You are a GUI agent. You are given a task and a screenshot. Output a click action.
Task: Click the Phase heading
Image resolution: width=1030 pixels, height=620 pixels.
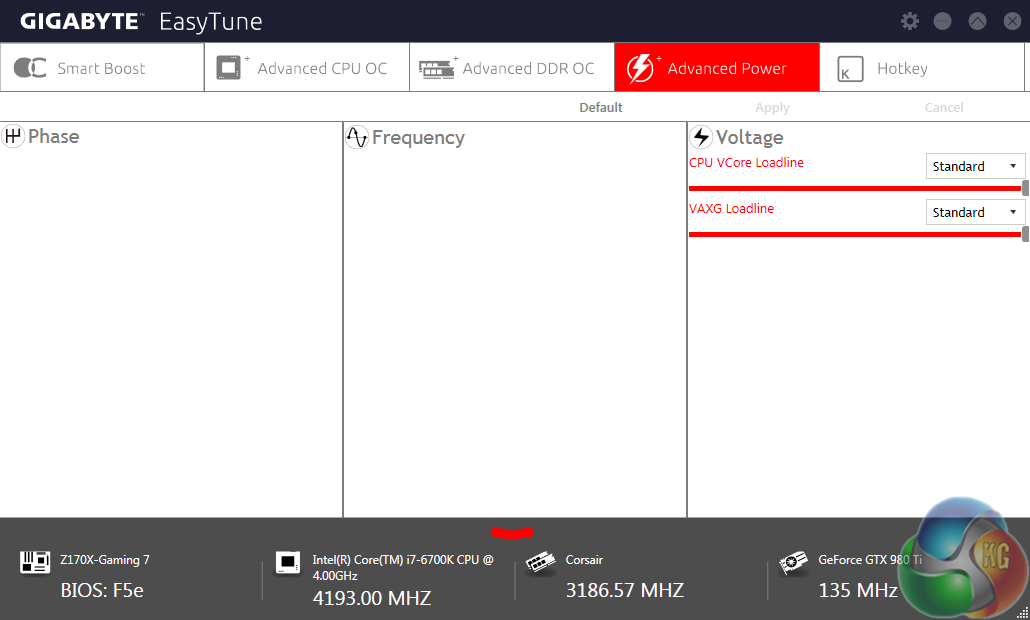click(54, 136)
